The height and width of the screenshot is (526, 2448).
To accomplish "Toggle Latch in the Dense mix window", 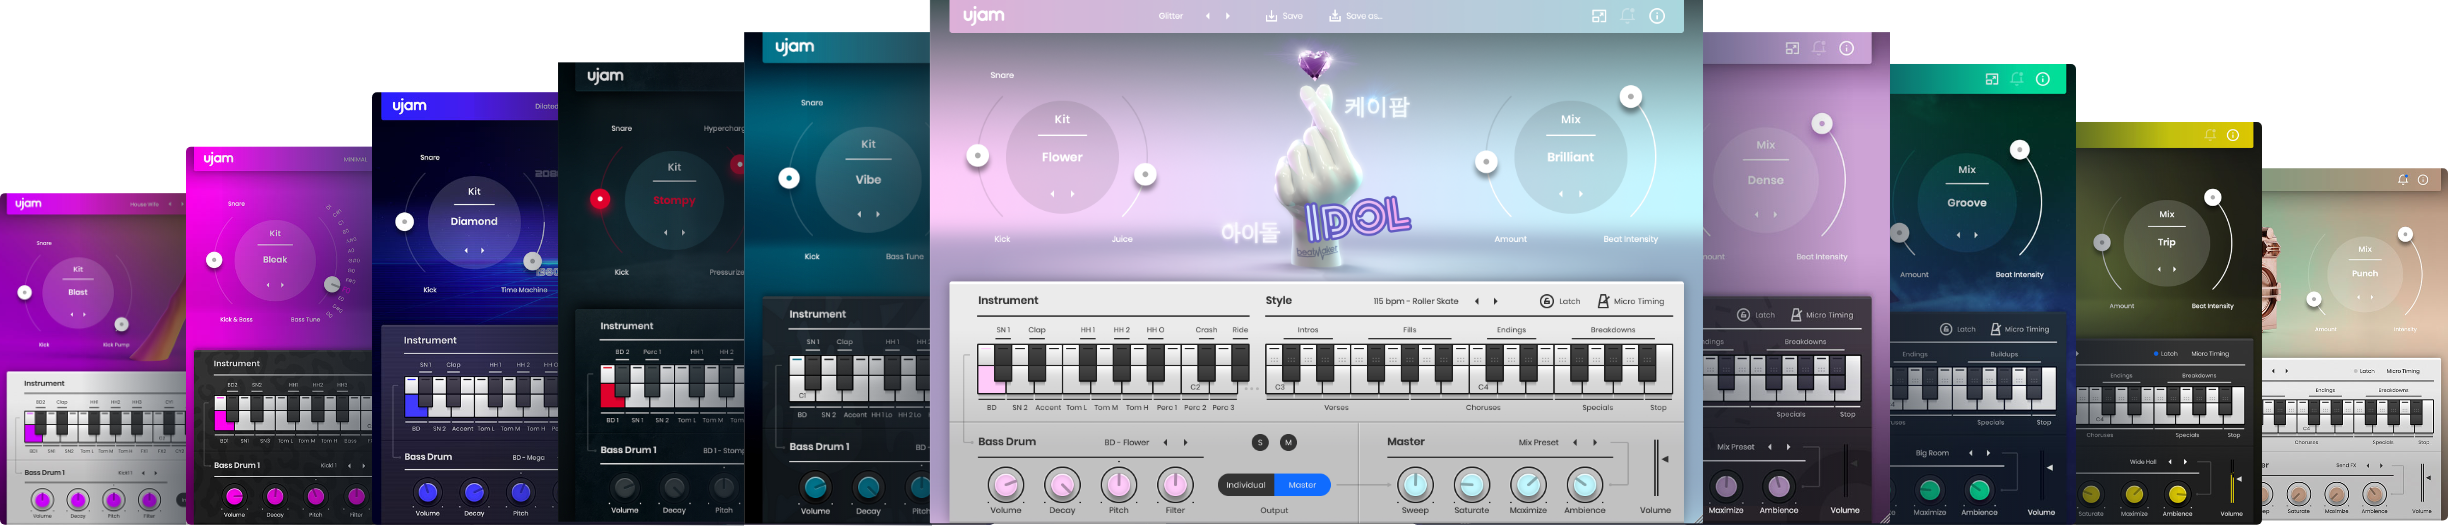I will tap(1756, 315).
